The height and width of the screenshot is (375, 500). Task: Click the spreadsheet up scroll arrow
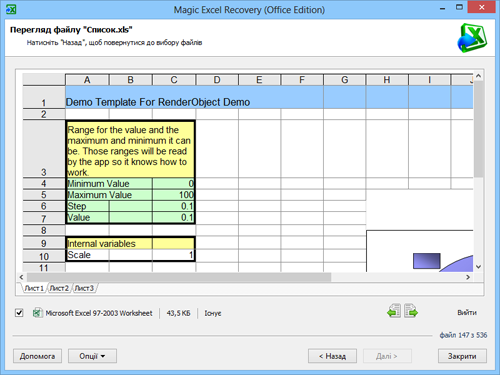point(479,76)
